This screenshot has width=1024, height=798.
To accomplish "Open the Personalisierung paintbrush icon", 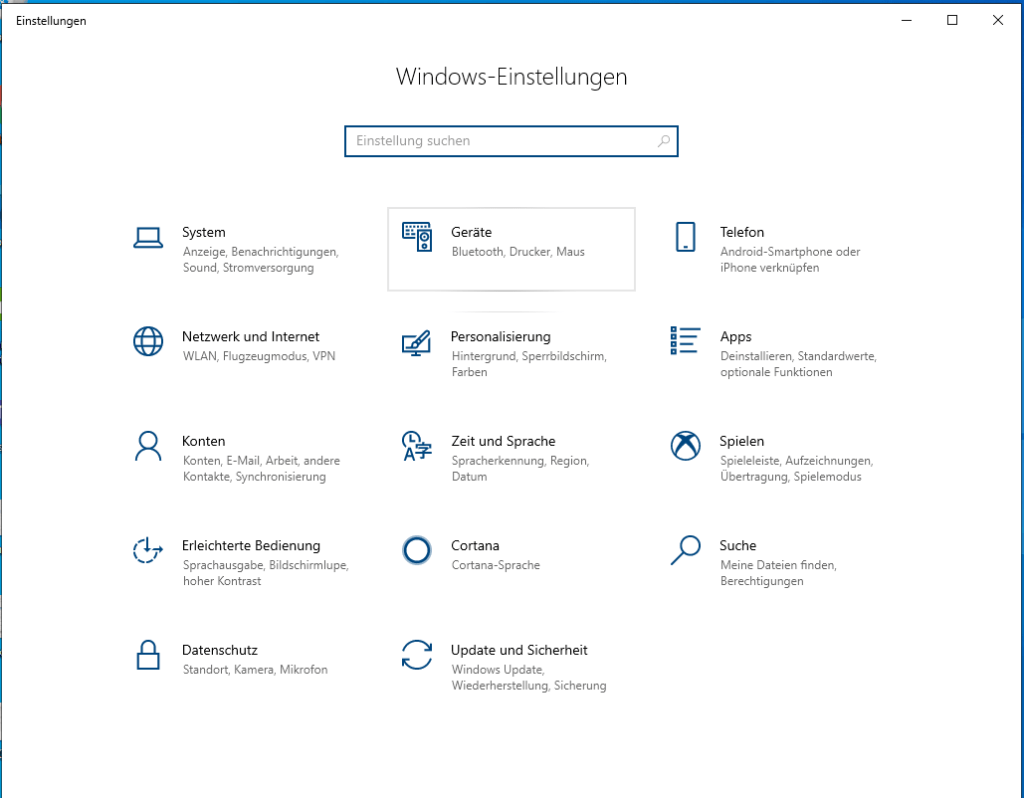I will pyautogui.click(x=416, y=342).
